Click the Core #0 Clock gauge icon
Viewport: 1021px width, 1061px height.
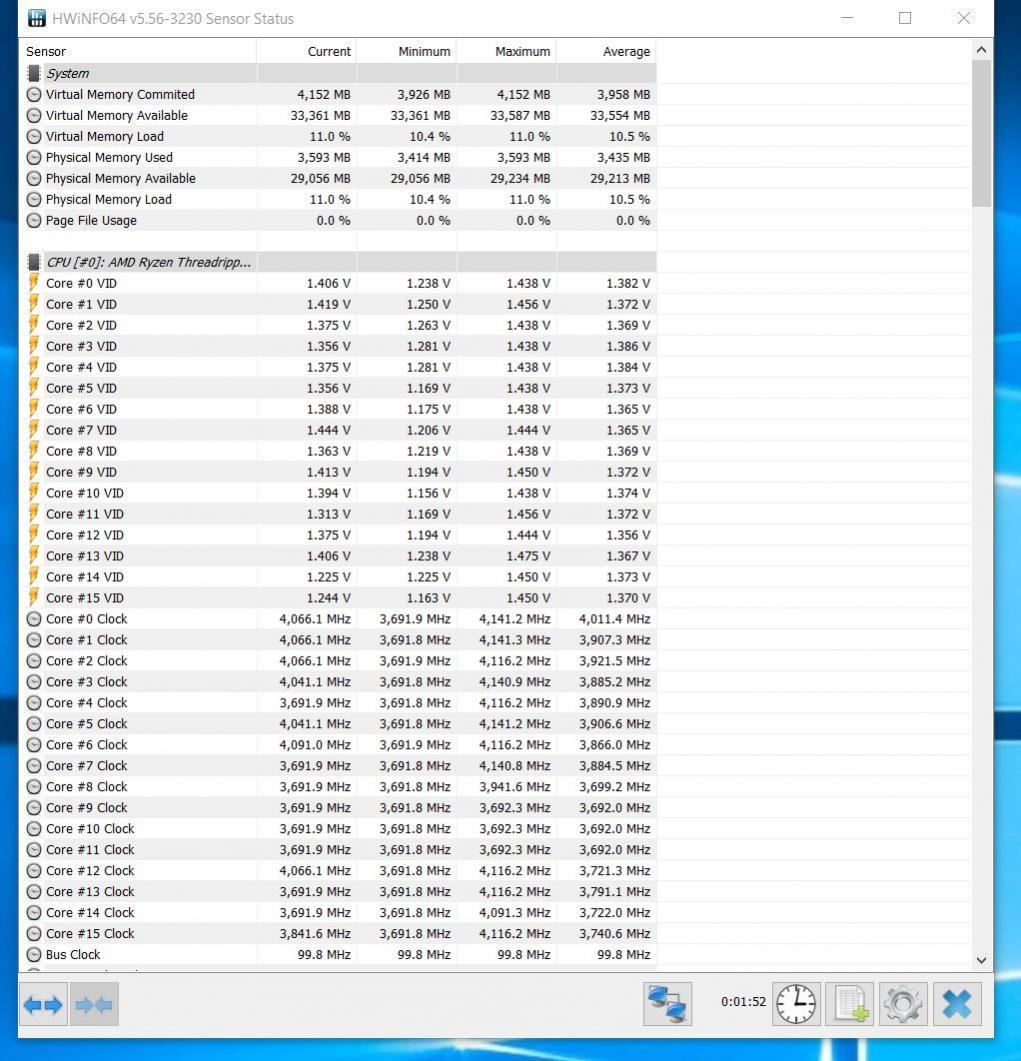[34, 618]
